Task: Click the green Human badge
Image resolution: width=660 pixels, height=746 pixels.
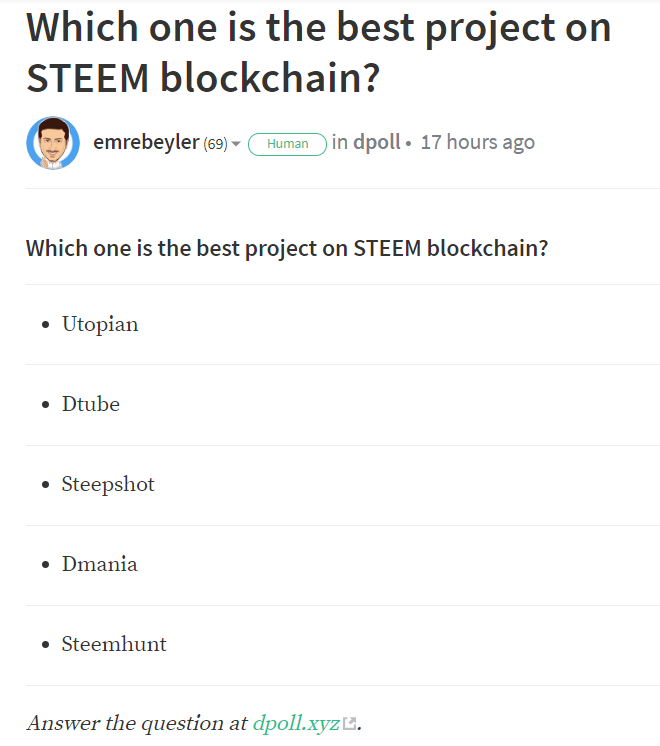Action: (287, 144)
